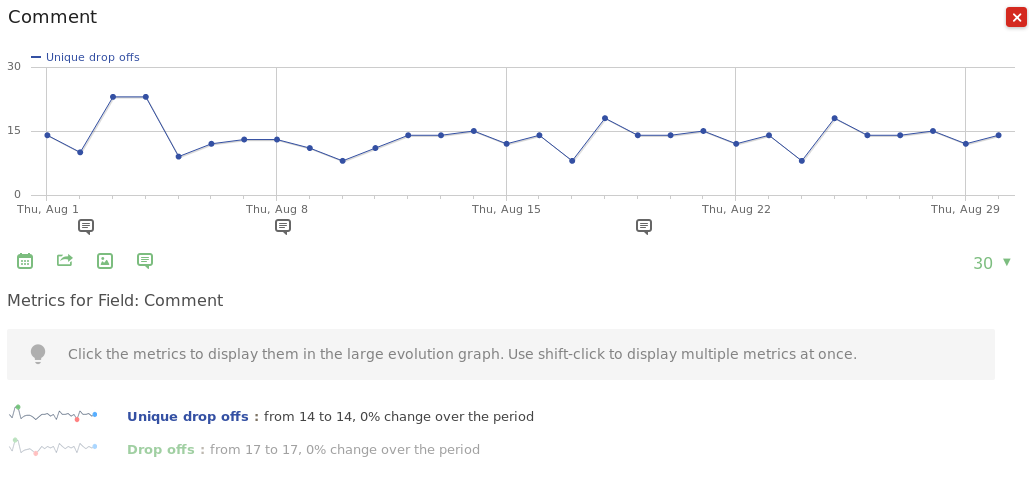The width and height of the screenshot is (1029, 478).
Task: Click the export data share icon
Action: (x=65, y=260)
